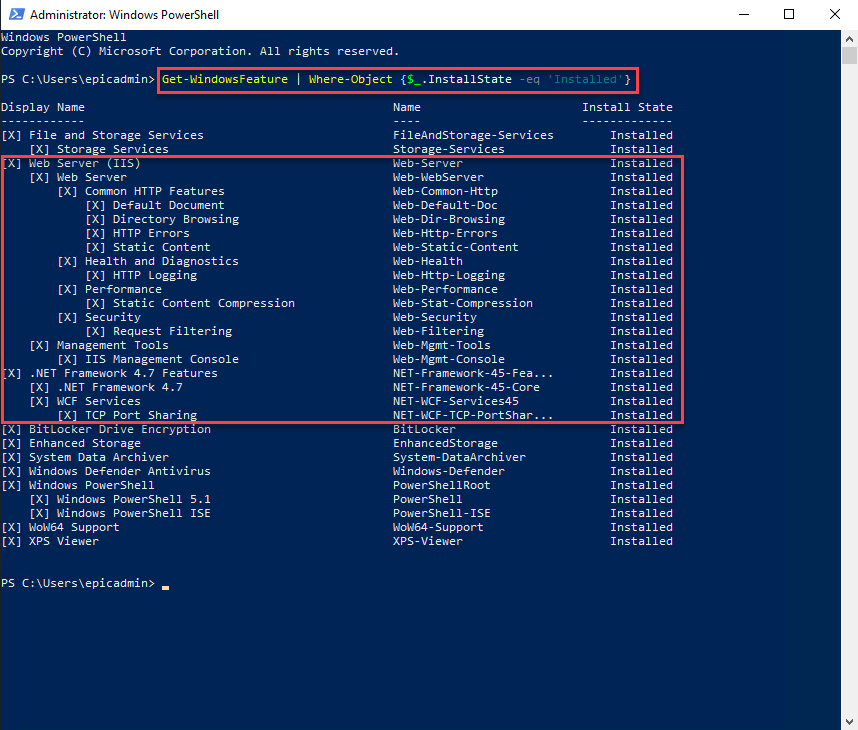Click the 'Windows-Defender' name value
This screenshot has height=730, width=858.
[449, 471]
